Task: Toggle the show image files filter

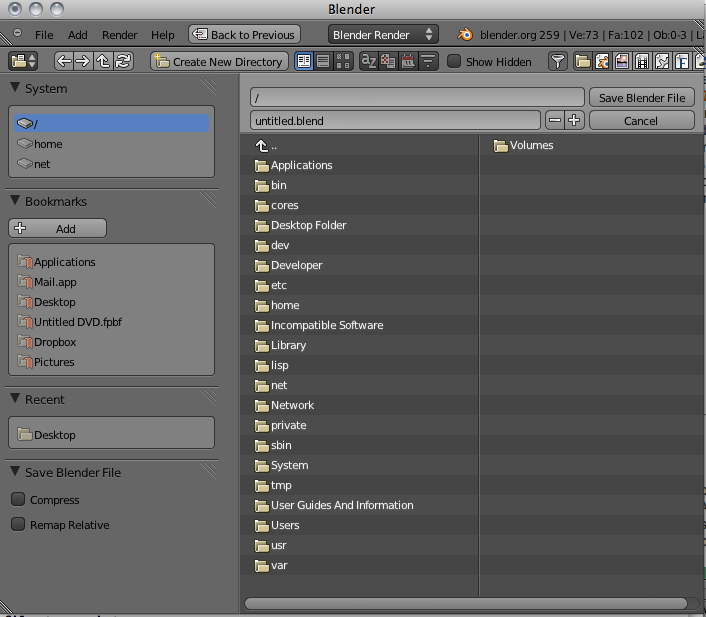Action: point(622,61)
